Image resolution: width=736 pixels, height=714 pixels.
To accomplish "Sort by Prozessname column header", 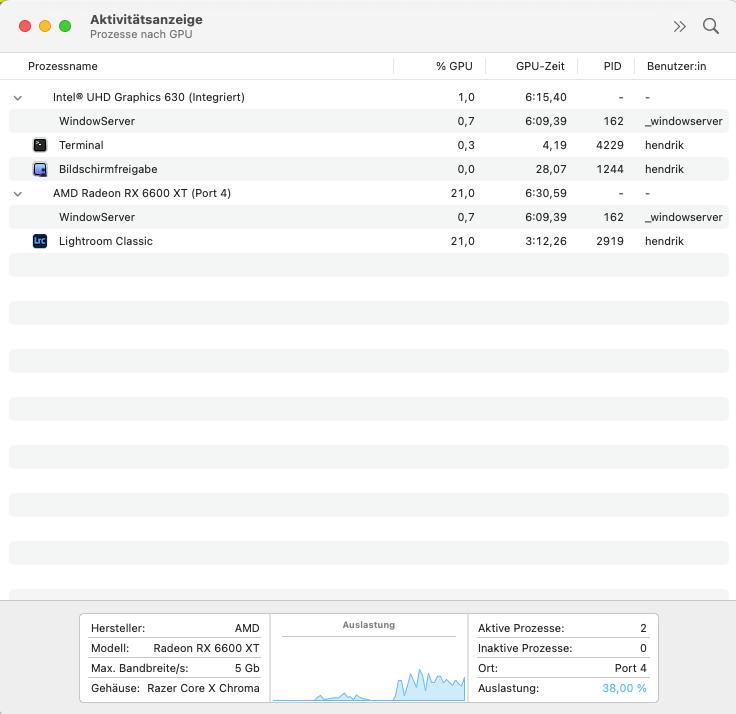I will tap(63, 66).
